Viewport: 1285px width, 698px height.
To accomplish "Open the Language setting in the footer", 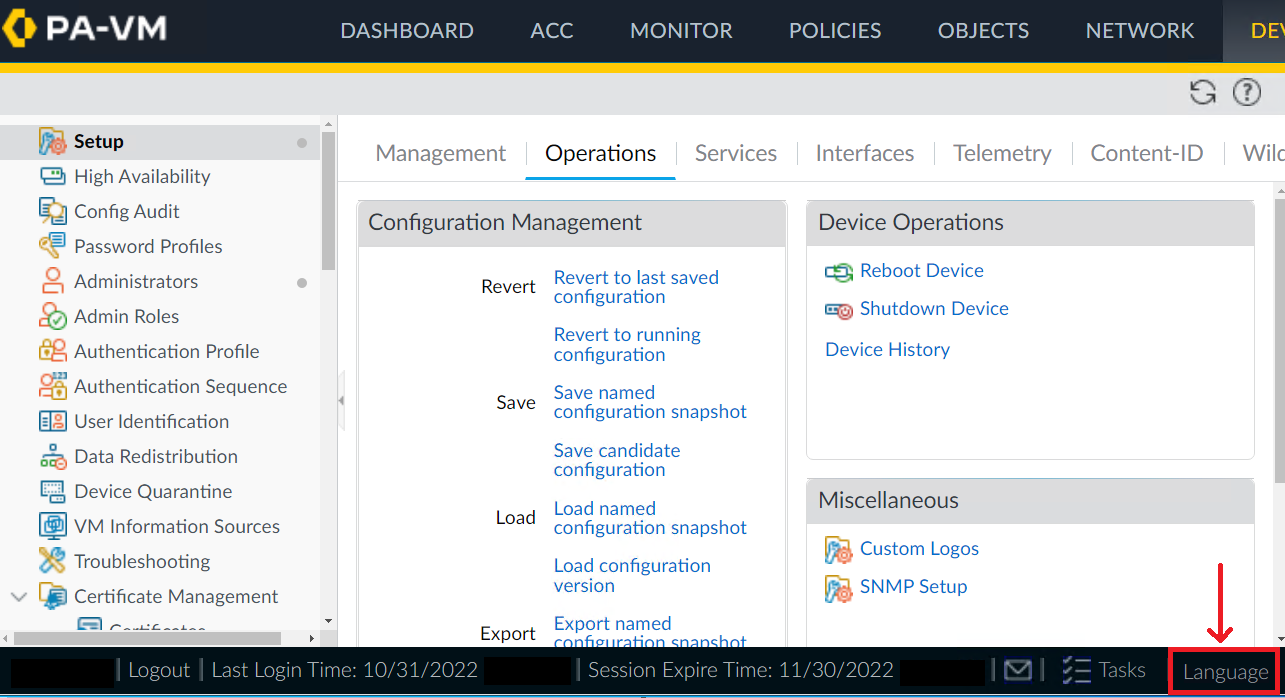I will pyautogui.click(x=1224, y=672).
